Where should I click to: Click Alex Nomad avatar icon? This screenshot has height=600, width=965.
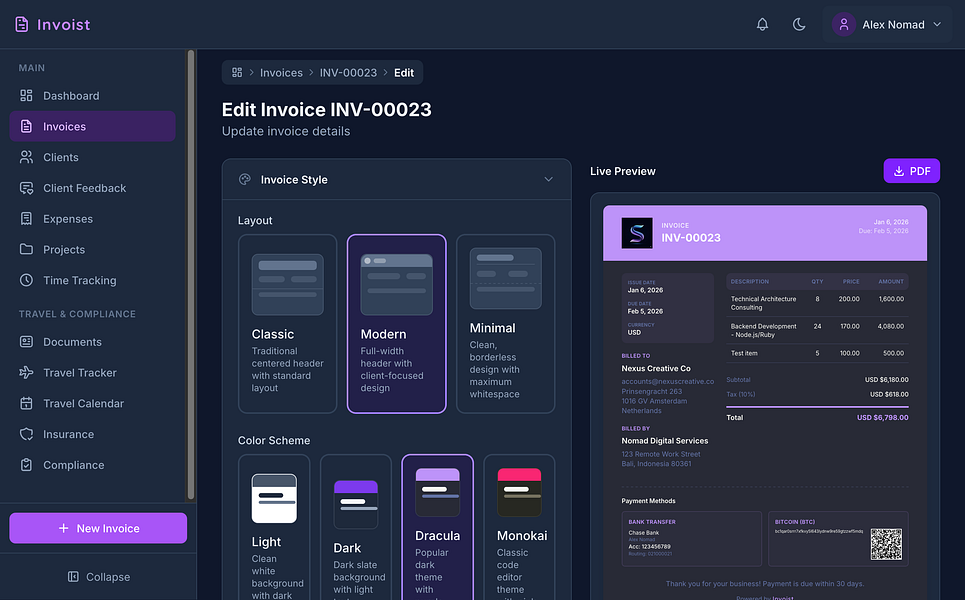tap(844, 25)
